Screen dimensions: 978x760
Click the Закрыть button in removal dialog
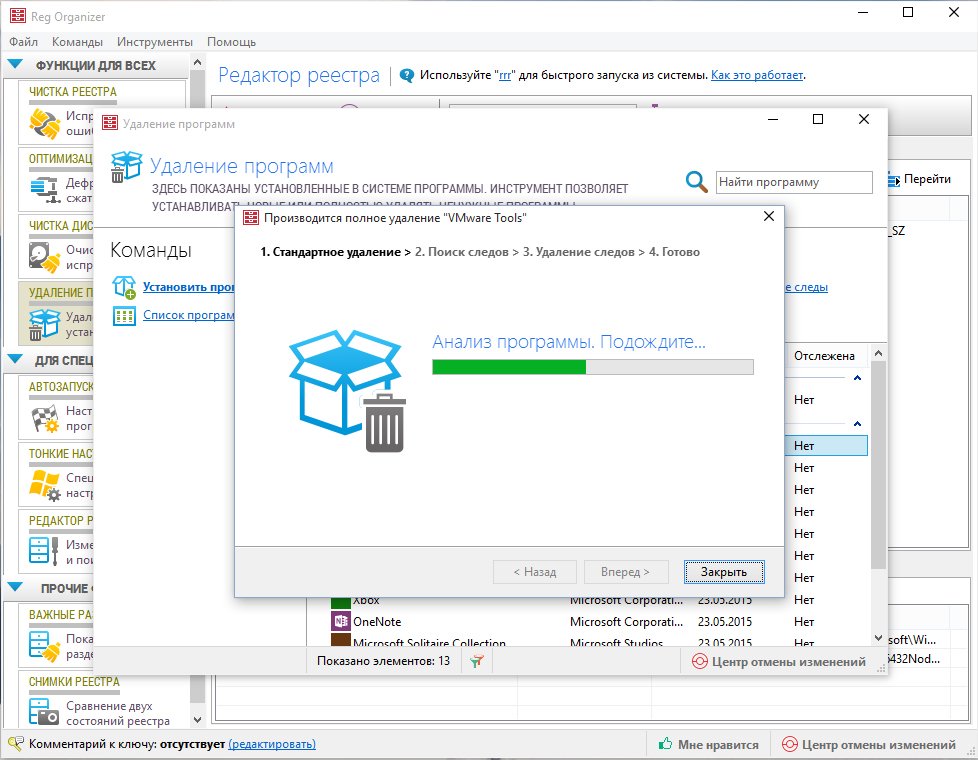pos(724,572)
